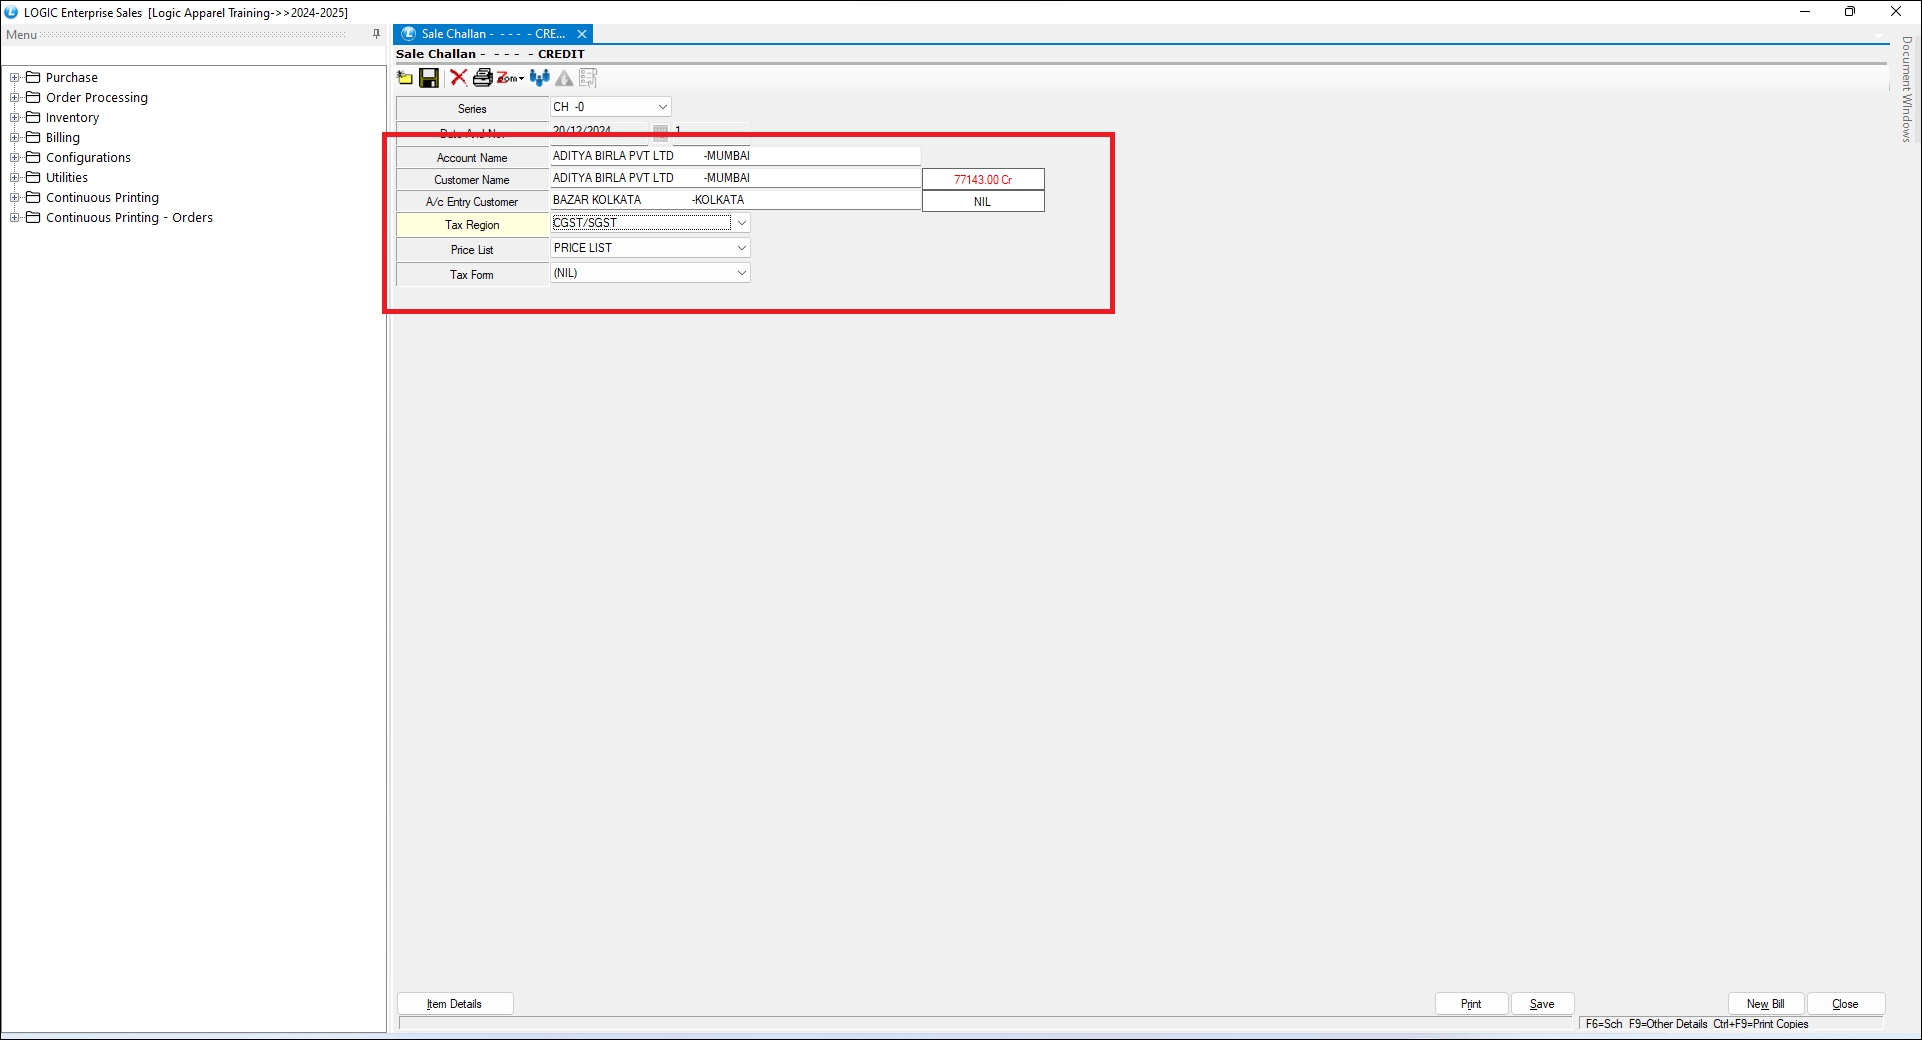Click the floppy disk save icon
1922x1040 pixels.
point(429,78)
